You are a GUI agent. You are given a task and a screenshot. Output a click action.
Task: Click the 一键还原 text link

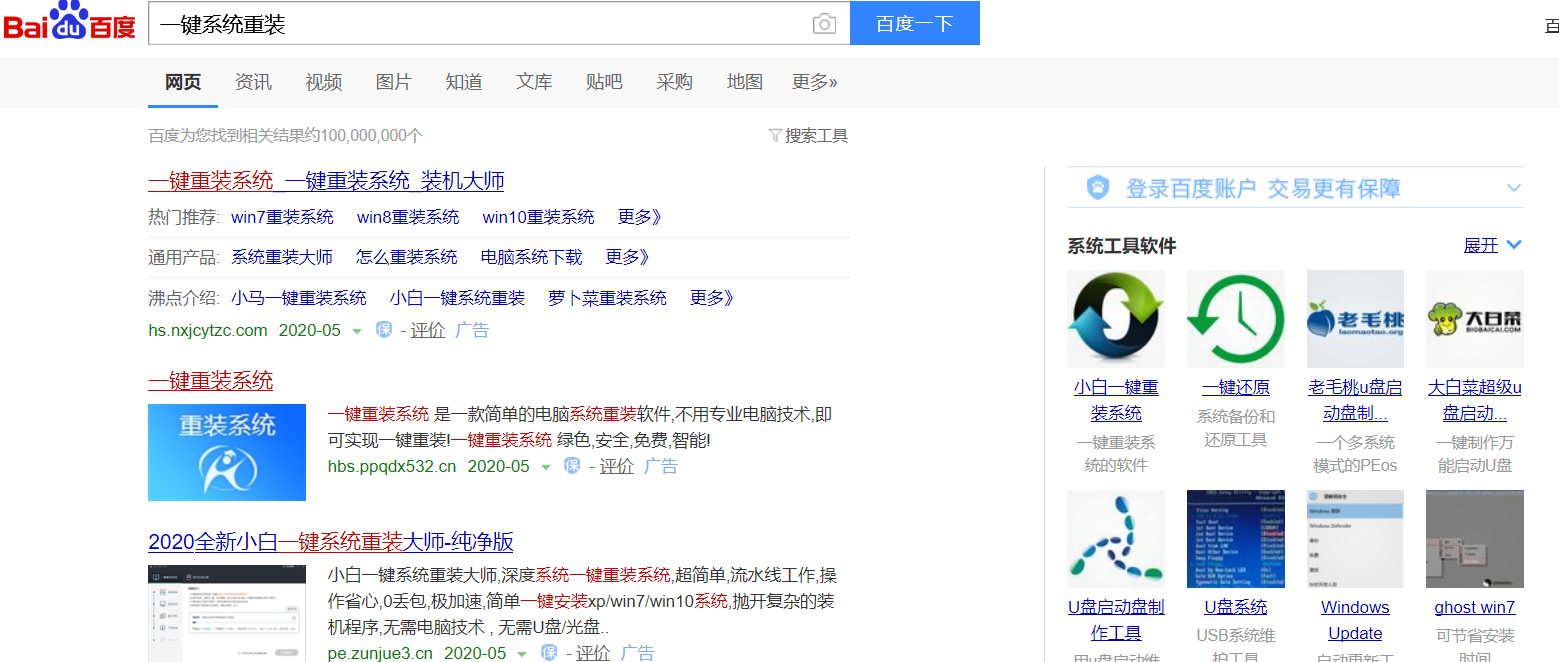(1236, 387)
